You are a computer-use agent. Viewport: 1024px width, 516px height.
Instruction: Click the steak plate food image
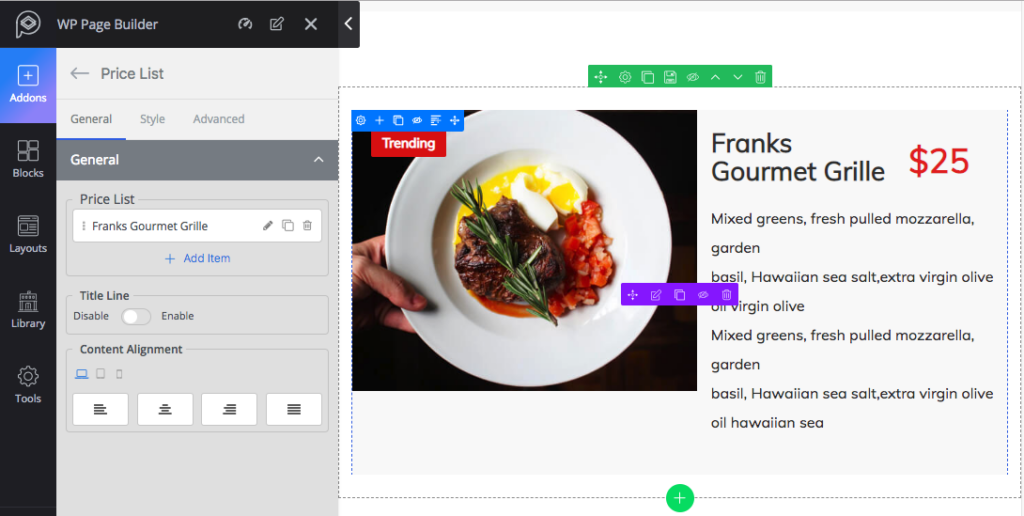coord(524,250)
